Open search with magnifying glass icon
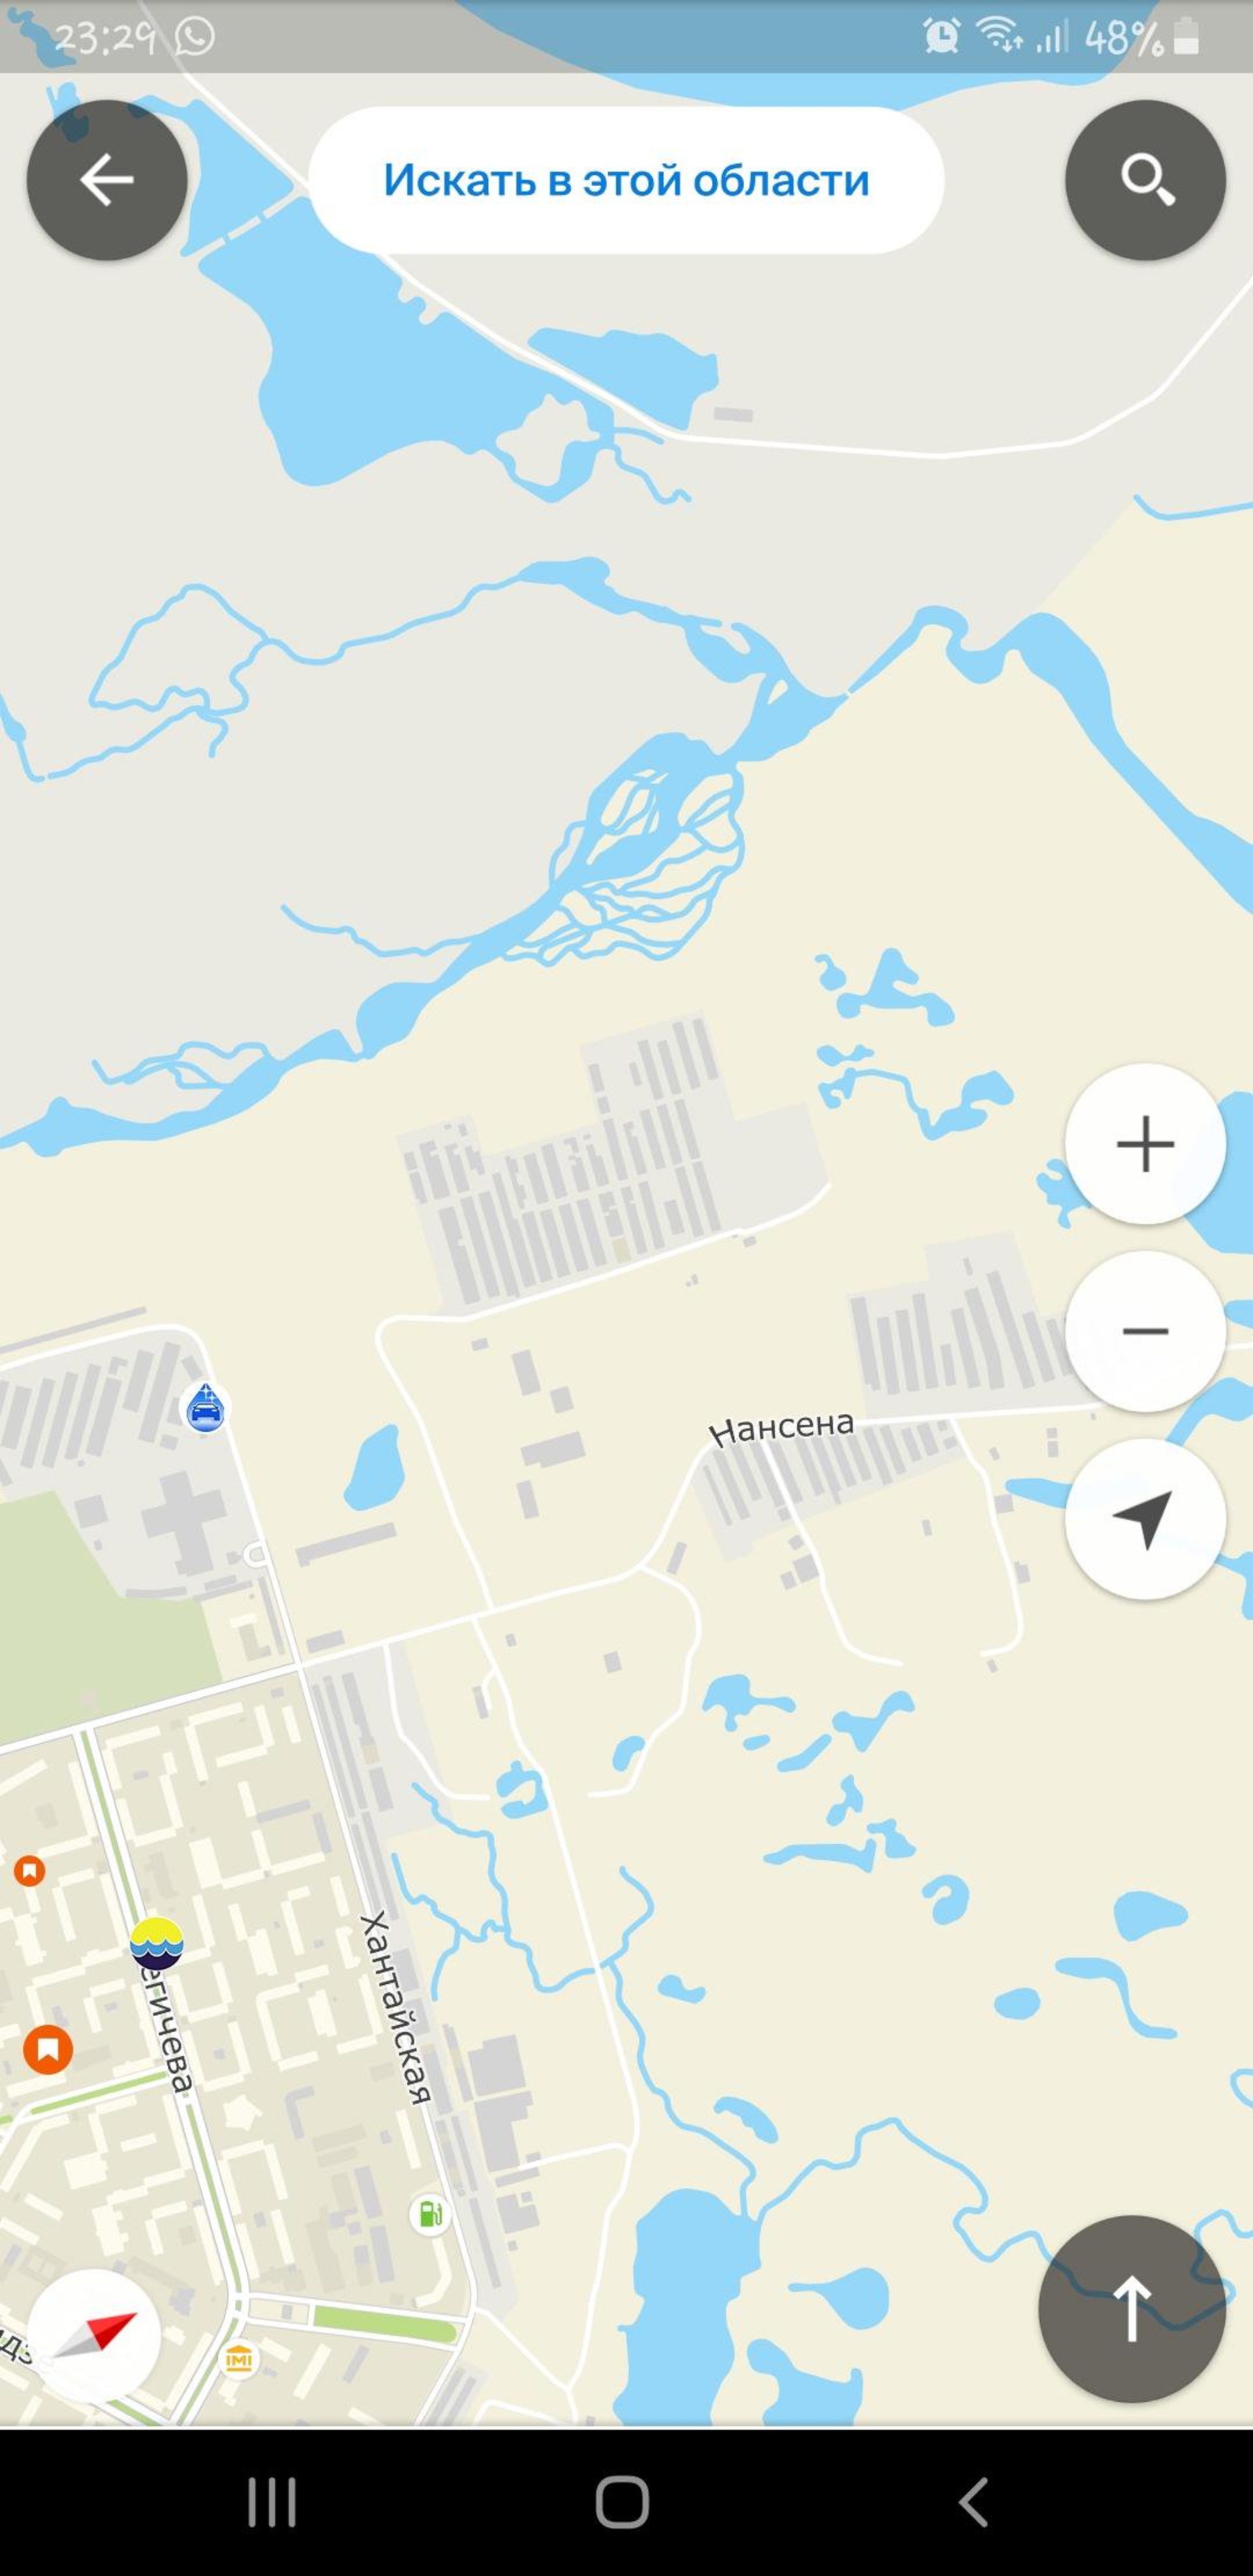Viewport: 1253px width, 2576px height. click(1145, 180)
